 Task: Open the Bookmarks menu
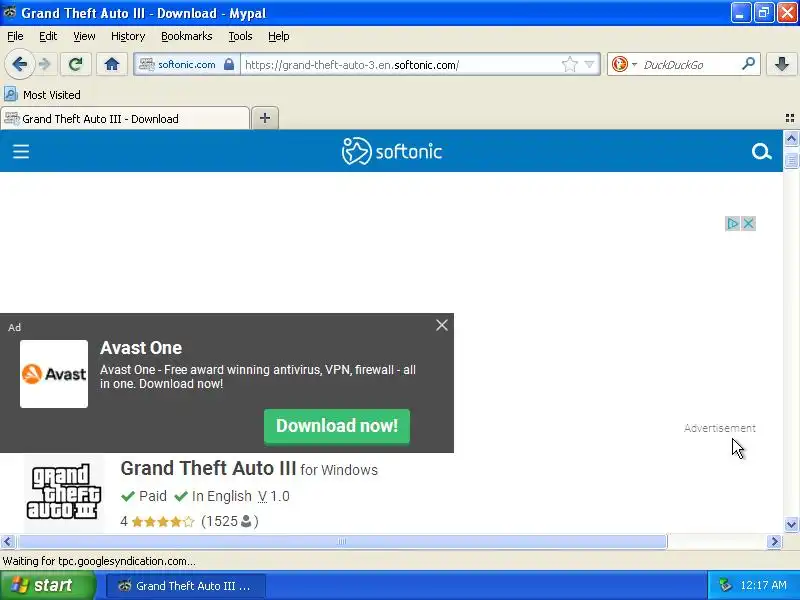point(187,36)
